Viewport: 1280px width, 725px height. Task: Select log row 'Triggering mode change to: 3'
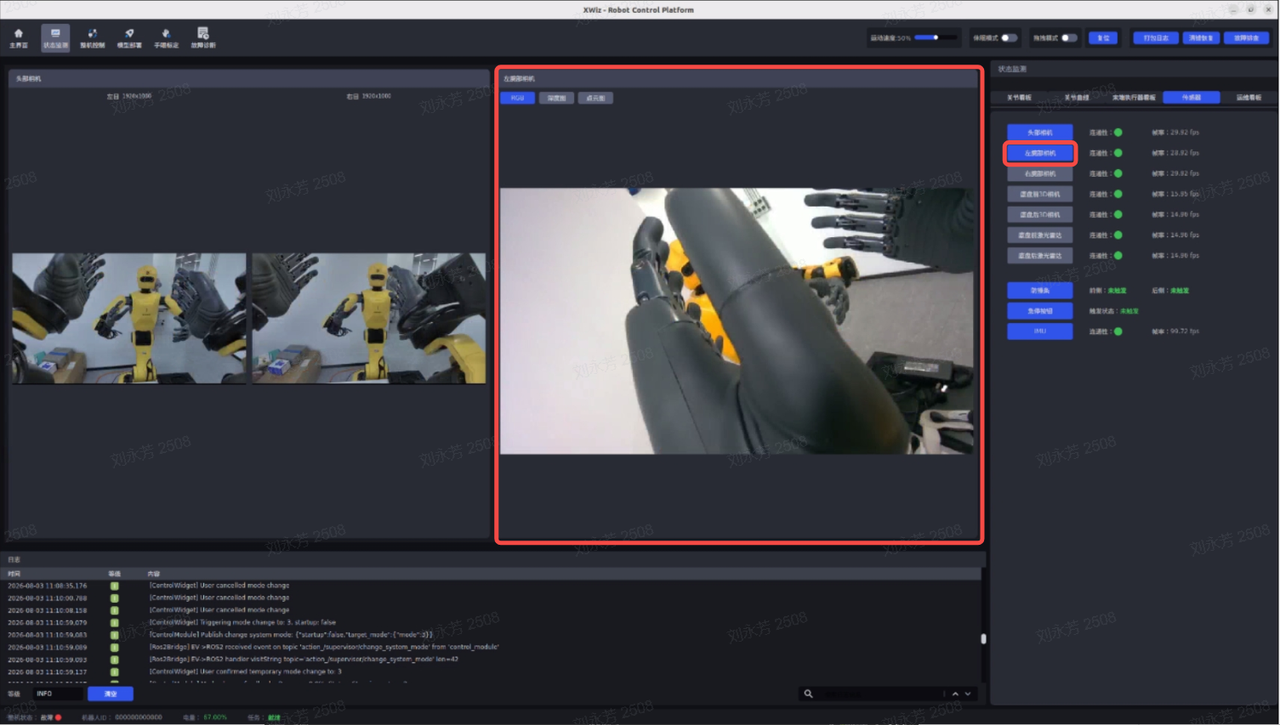click(493, 622)
